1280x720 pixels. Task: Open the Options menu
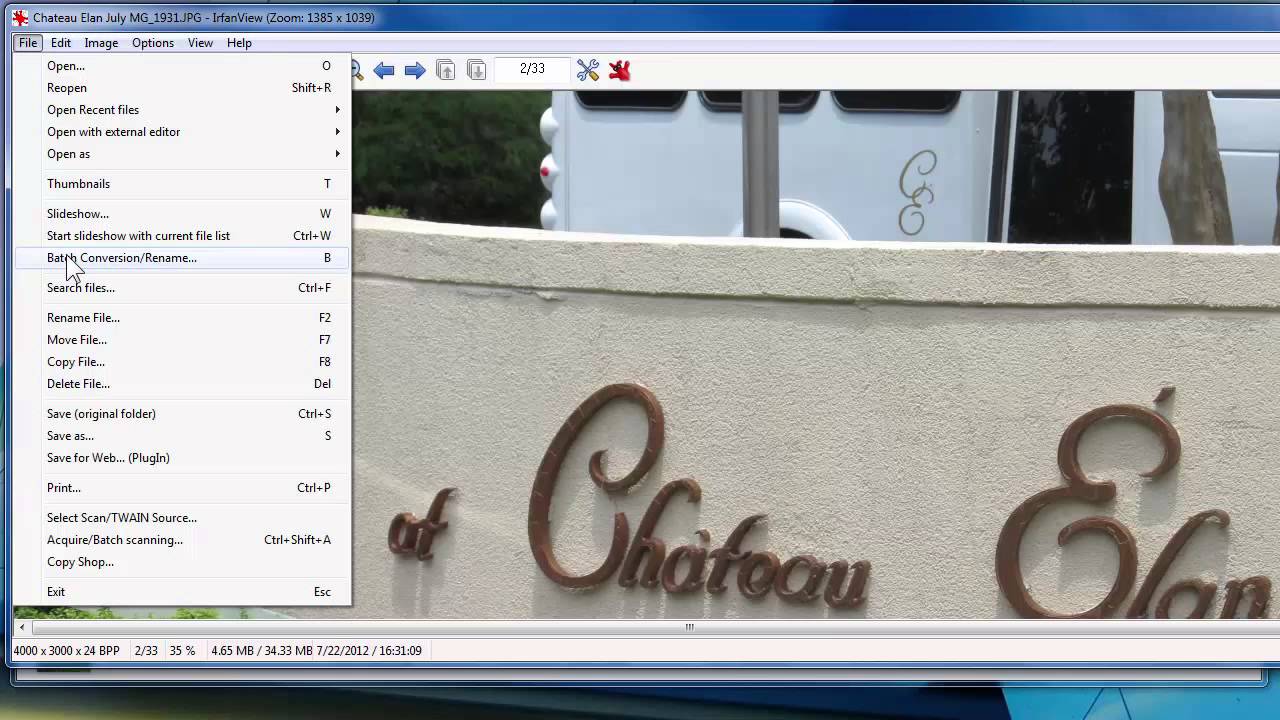(x=153, y=43)
